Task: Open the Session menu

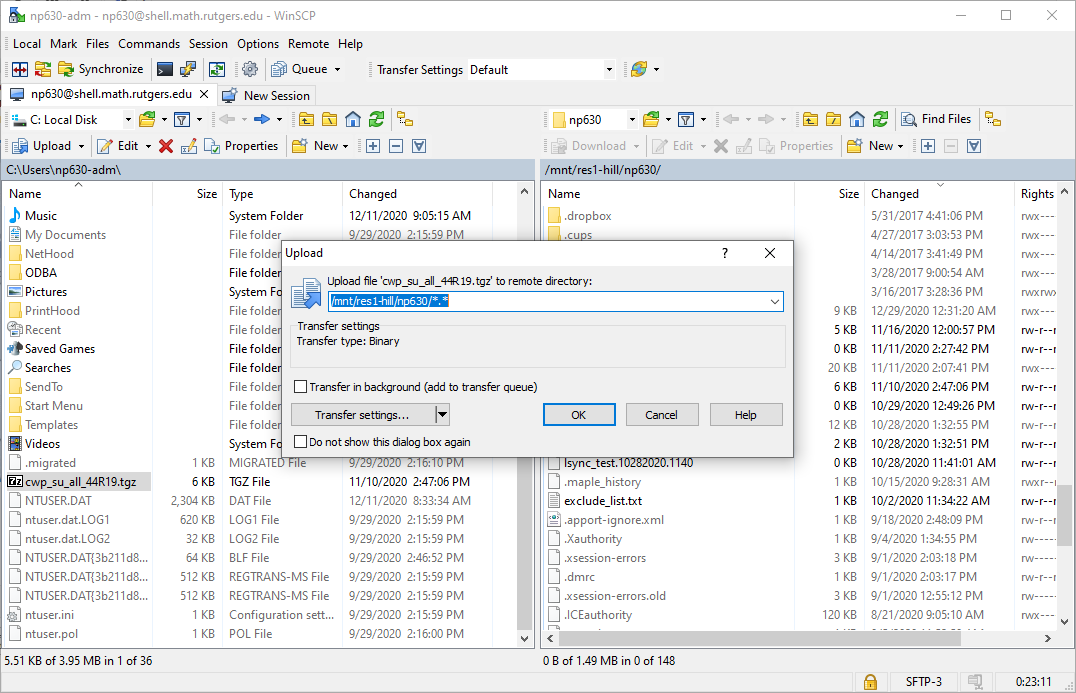Action: point(208,44)
